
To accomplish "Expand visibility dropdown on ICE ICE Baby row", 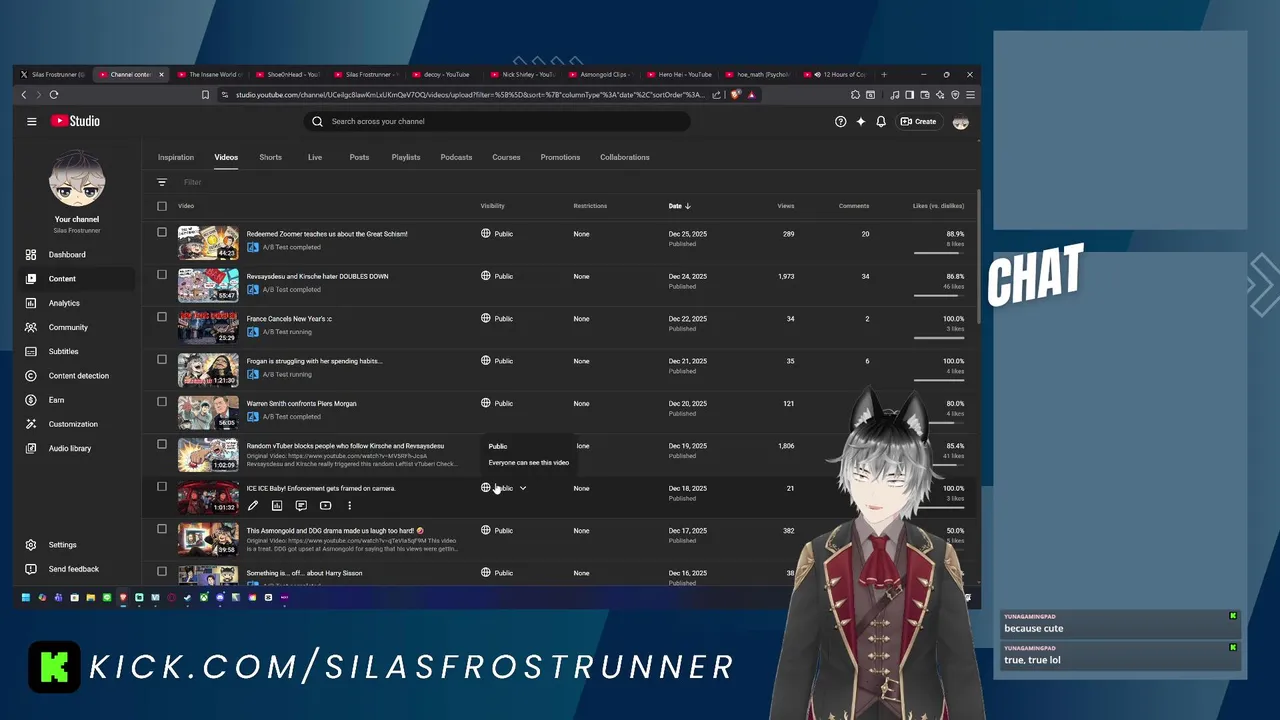I will (522, 488).
